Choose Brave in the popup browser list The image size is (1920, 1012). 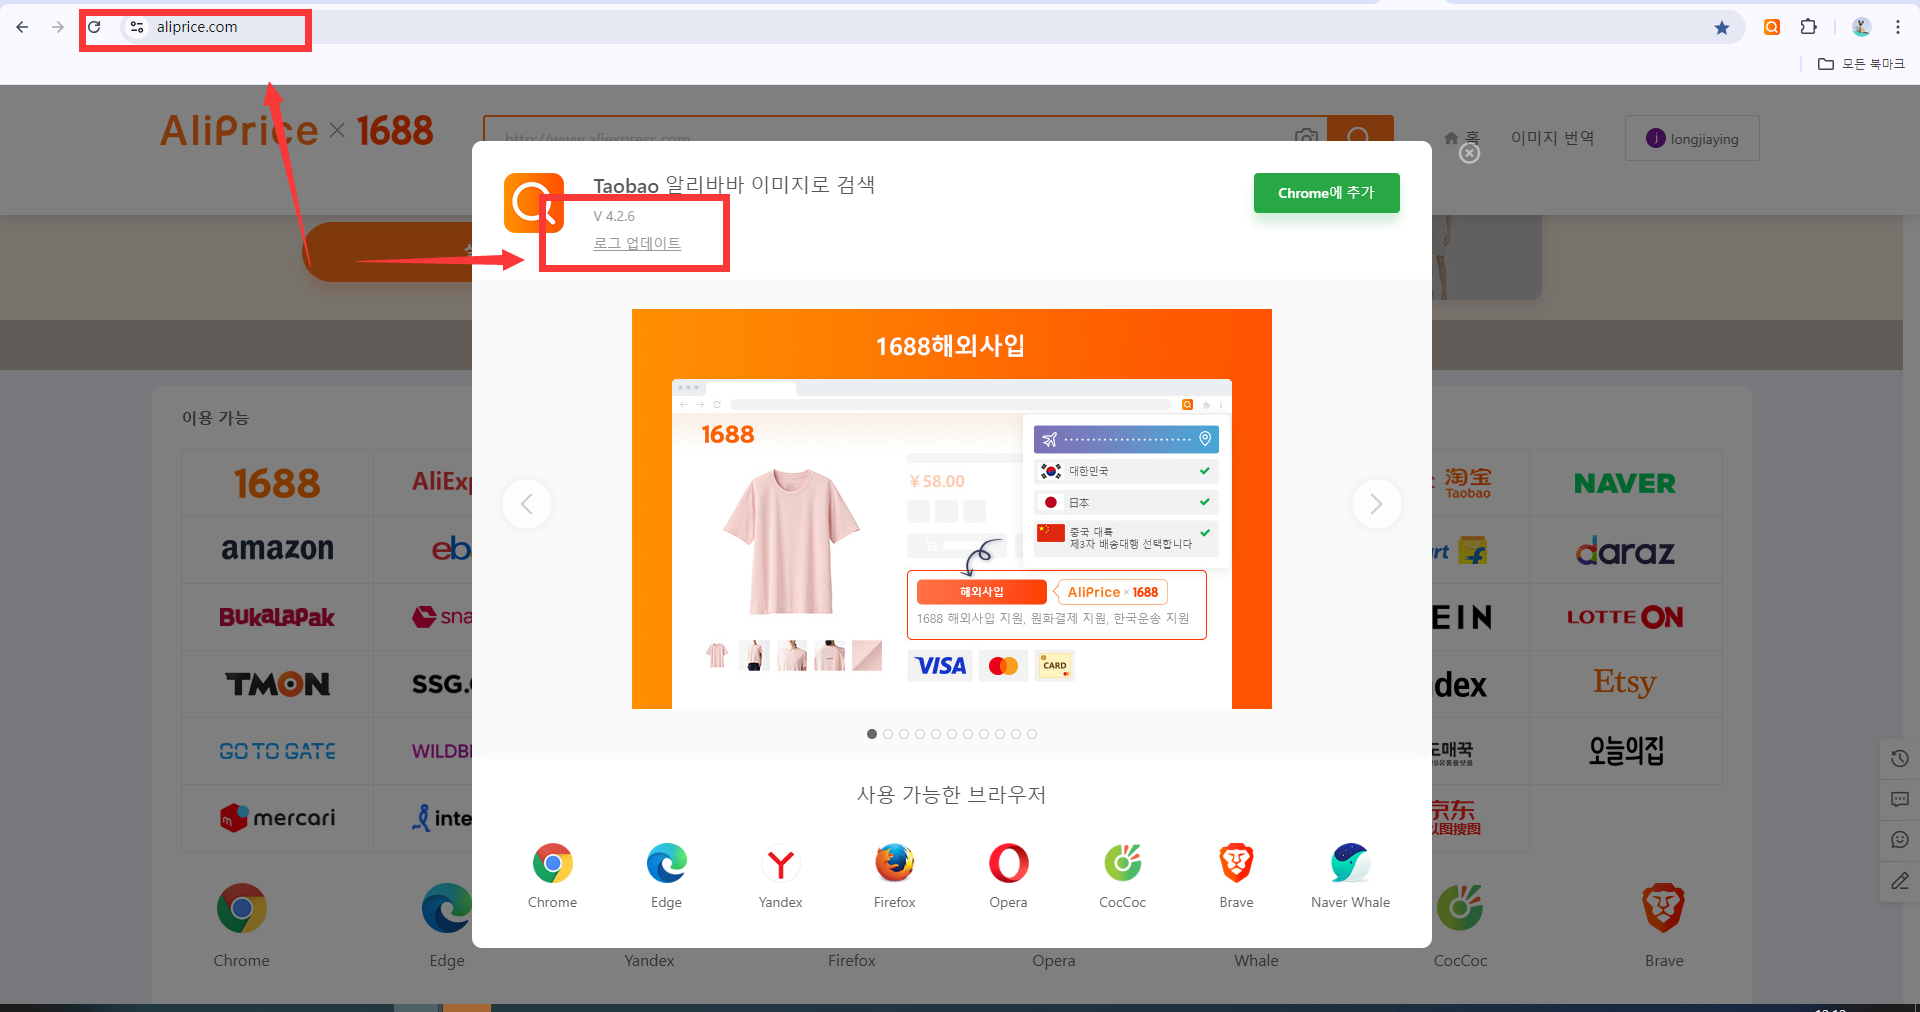coord(1236,876)
